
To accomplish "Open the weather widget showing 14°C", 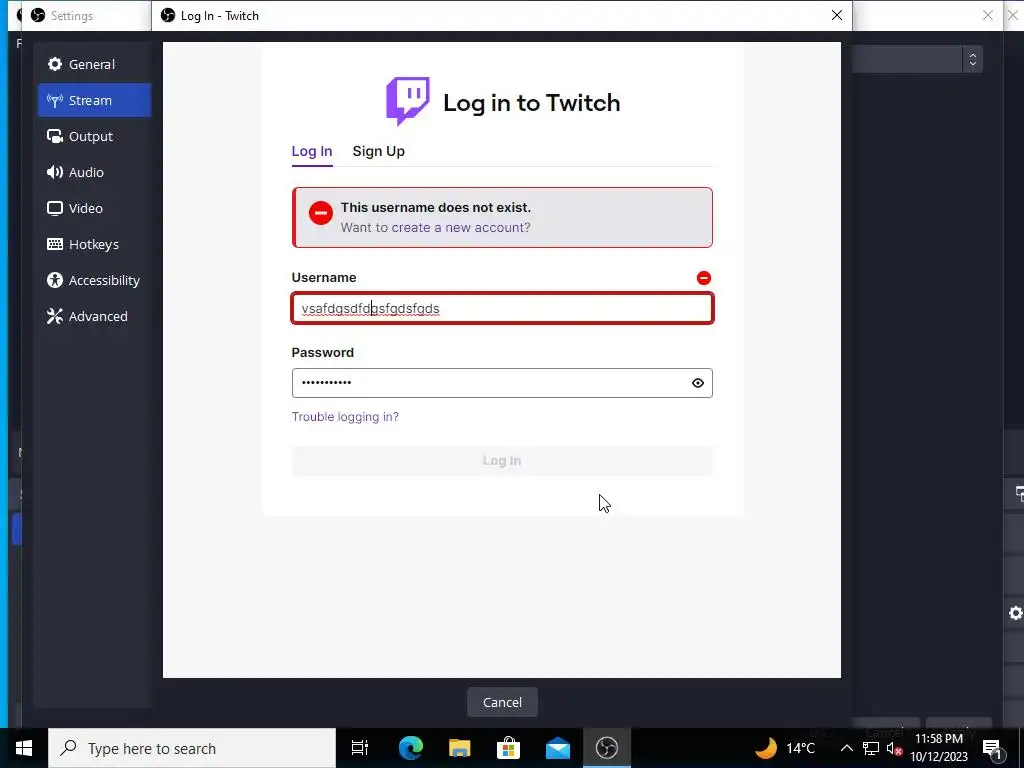I will (x=785, y=748).
